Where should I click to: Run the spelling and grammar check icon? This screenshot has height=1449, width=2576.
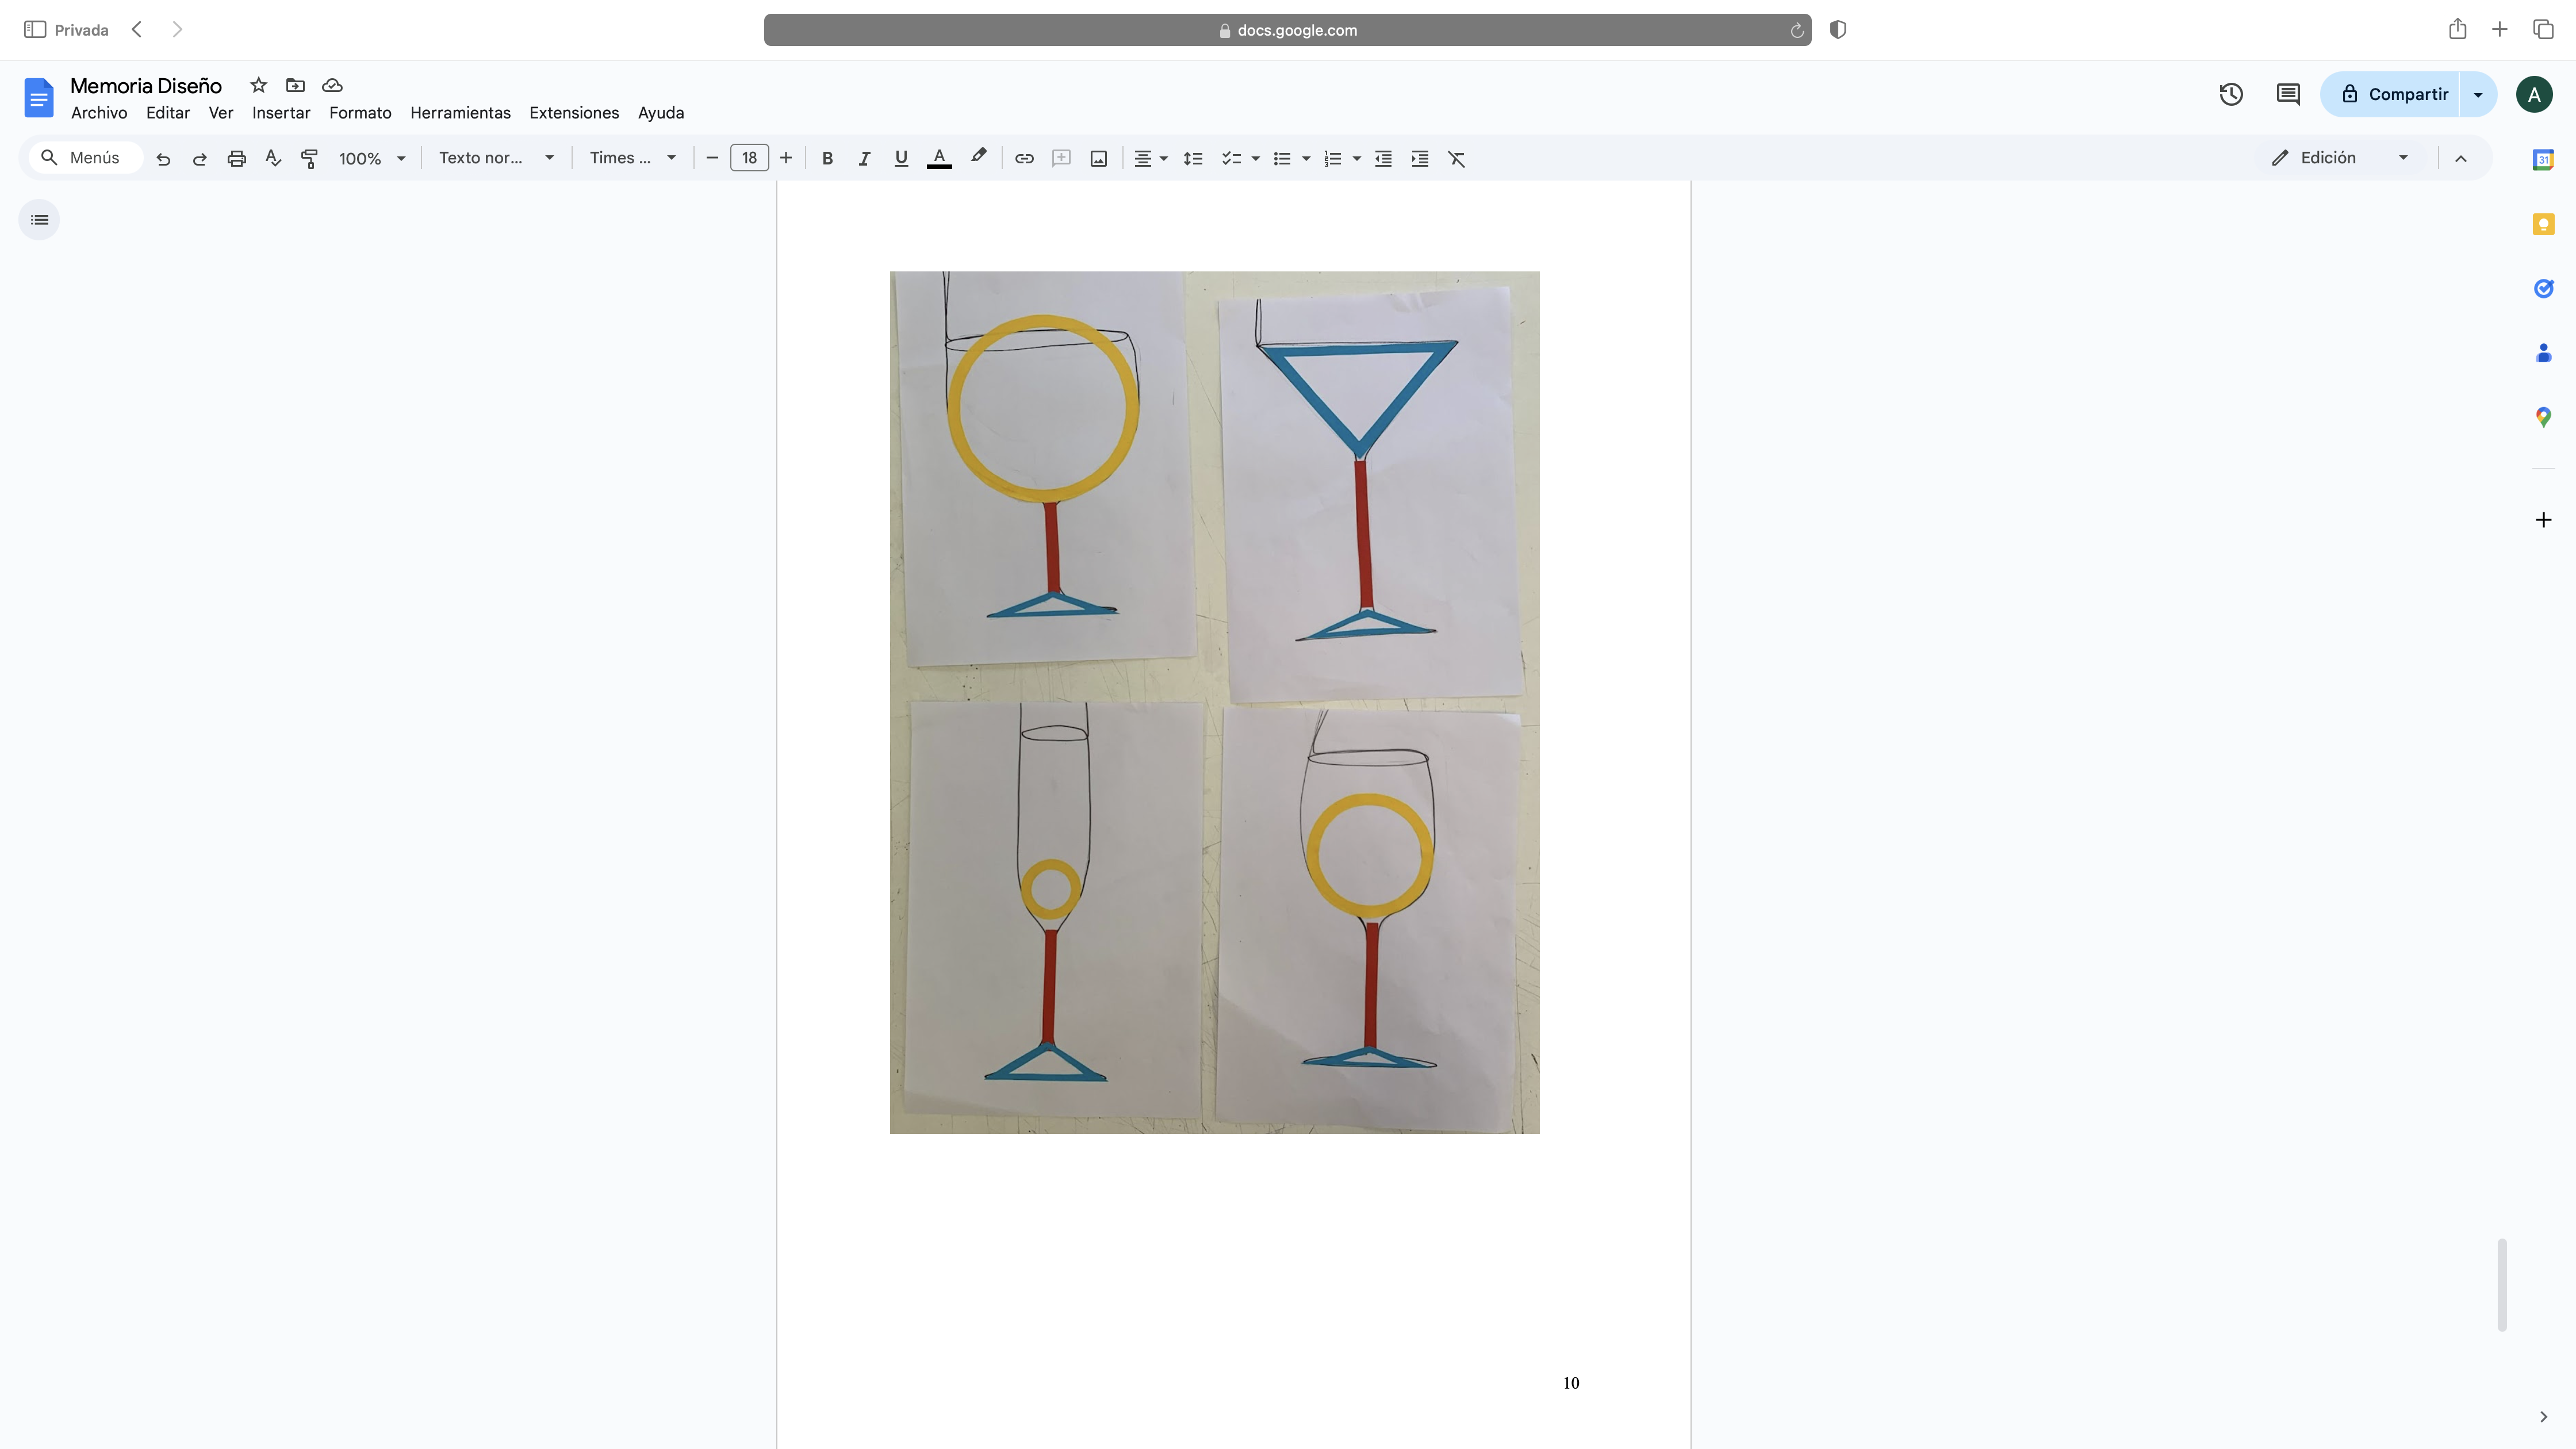273,158
